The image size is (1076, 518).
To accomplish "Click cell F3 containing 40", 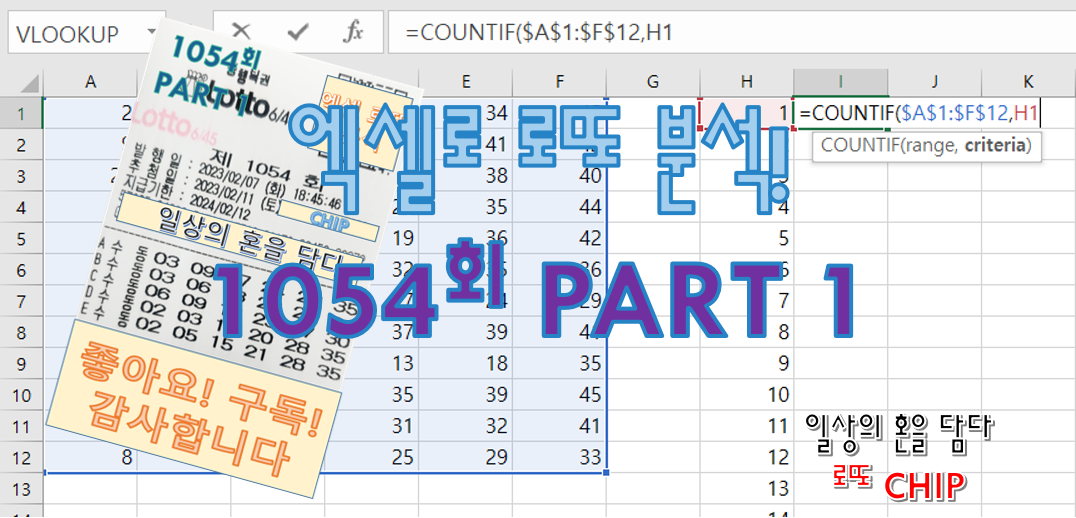I will 559,176.
